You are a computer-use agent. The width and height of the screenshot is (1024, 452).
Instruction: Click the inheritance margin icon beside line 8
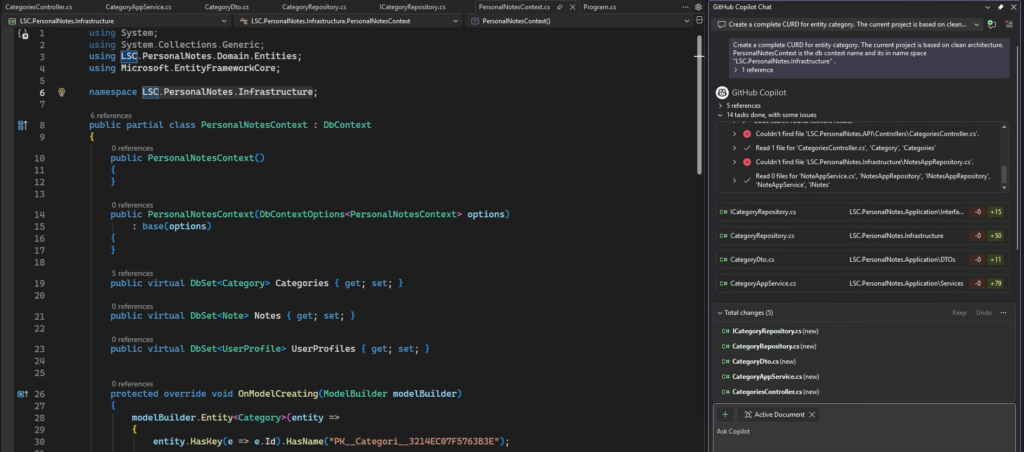point(22,125)
